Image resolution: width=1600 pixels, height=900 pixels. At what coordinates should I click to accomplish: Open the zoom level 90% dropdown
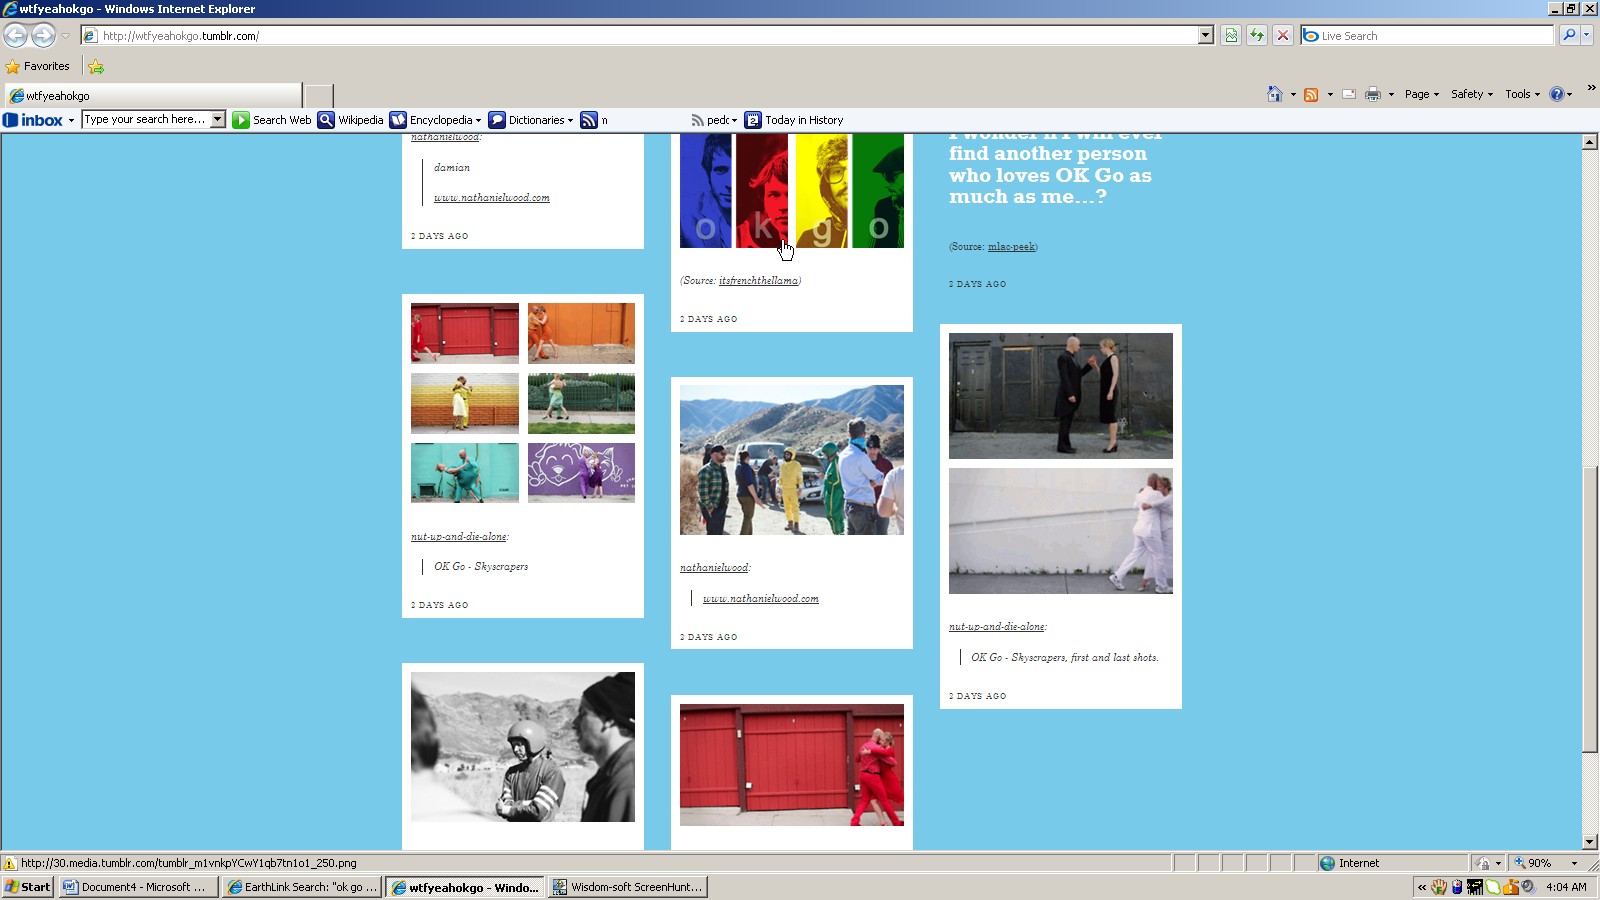1574,863
